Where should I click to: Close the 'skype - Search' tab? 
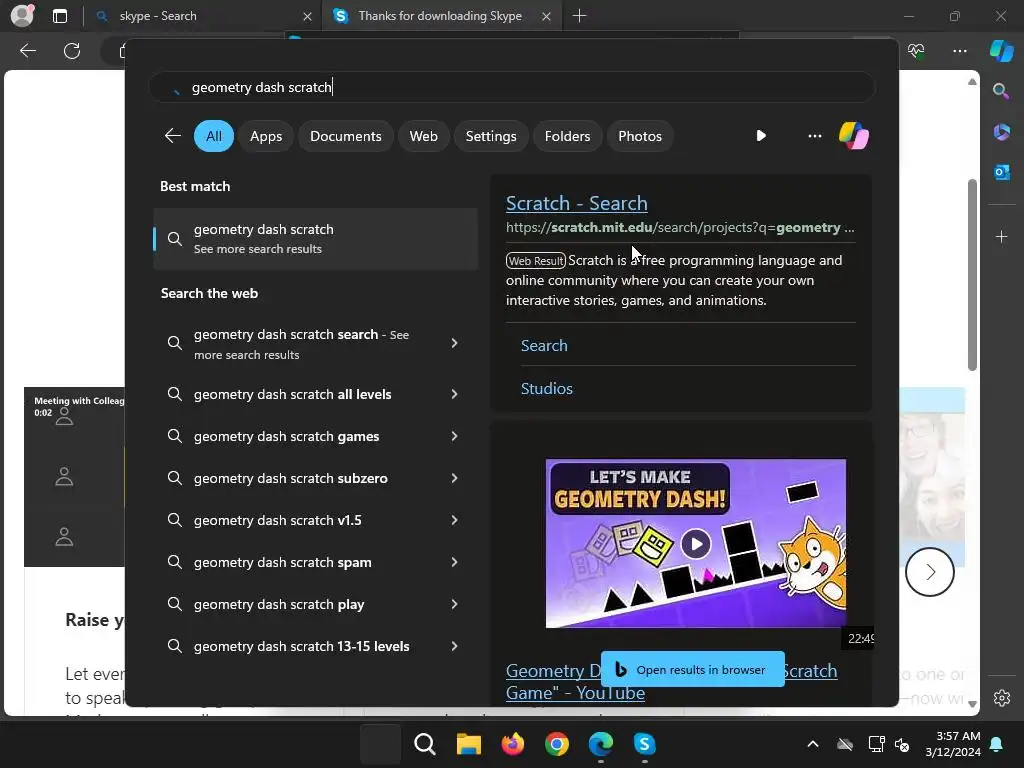308,16
